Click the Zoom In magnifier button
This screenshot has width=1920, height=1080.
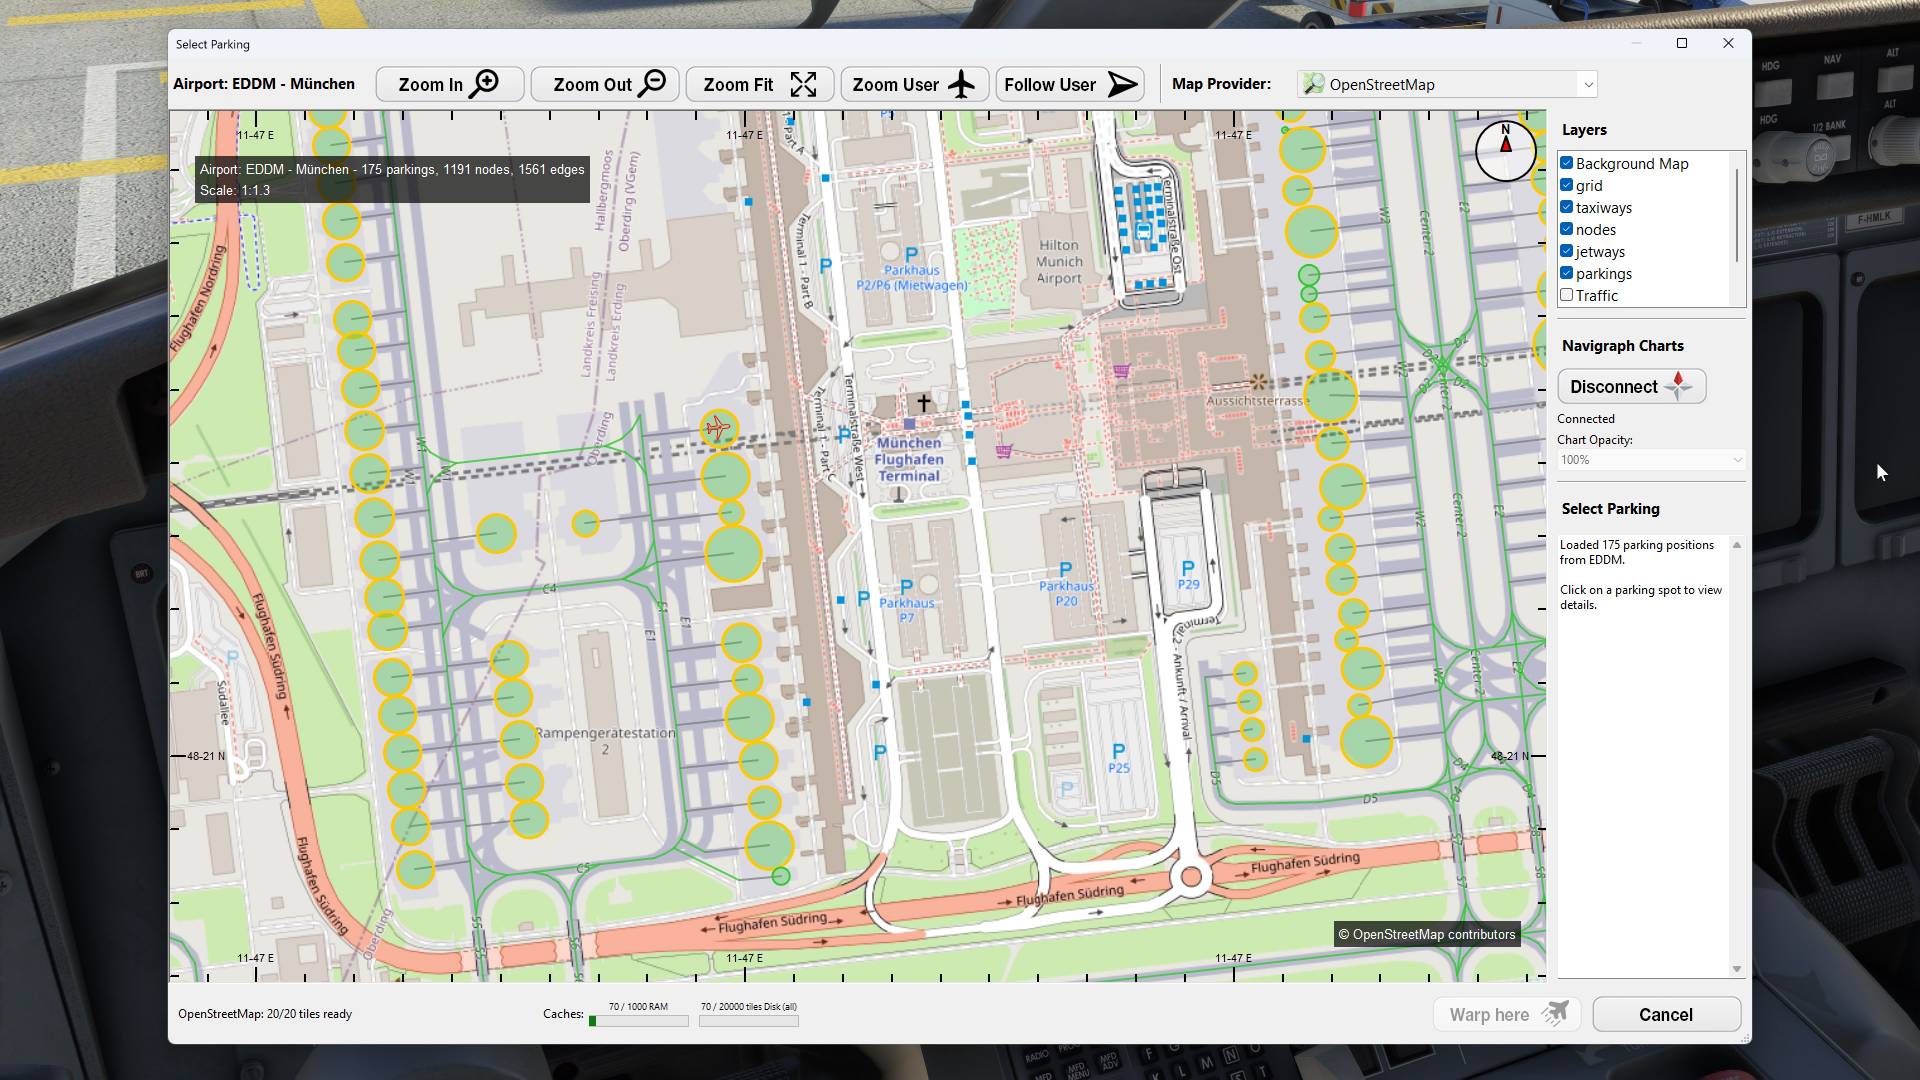tap(449, 85)
